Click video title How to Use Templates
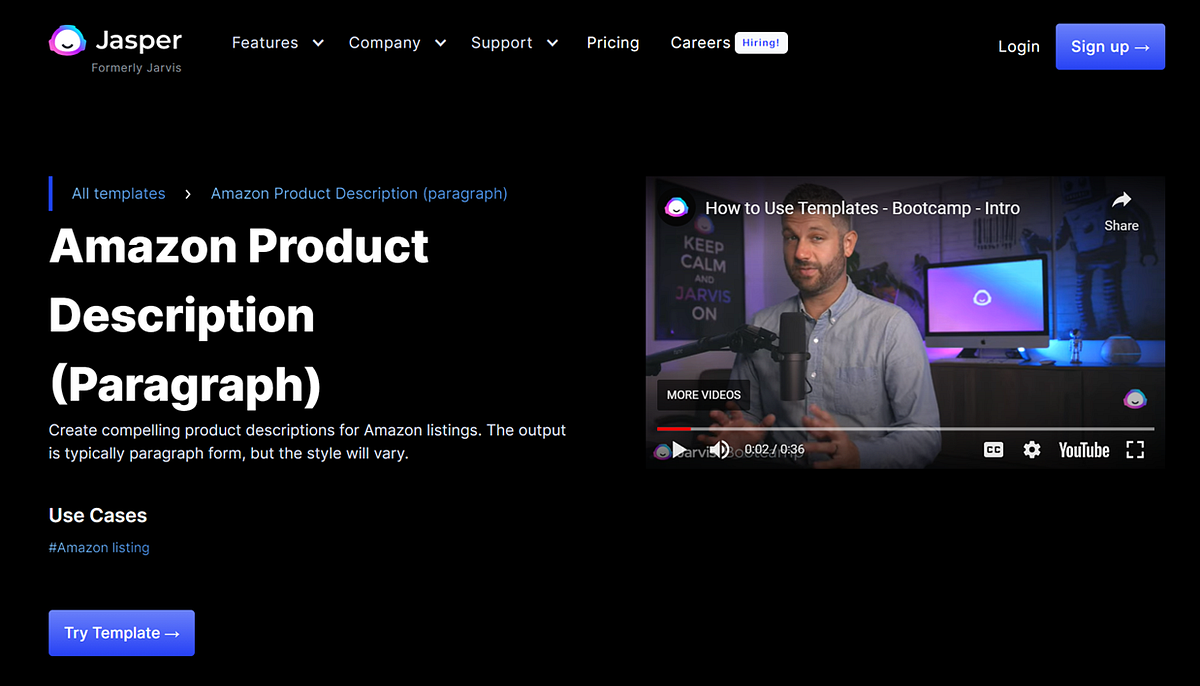The image size is (1200, 686). coord(863,209)
